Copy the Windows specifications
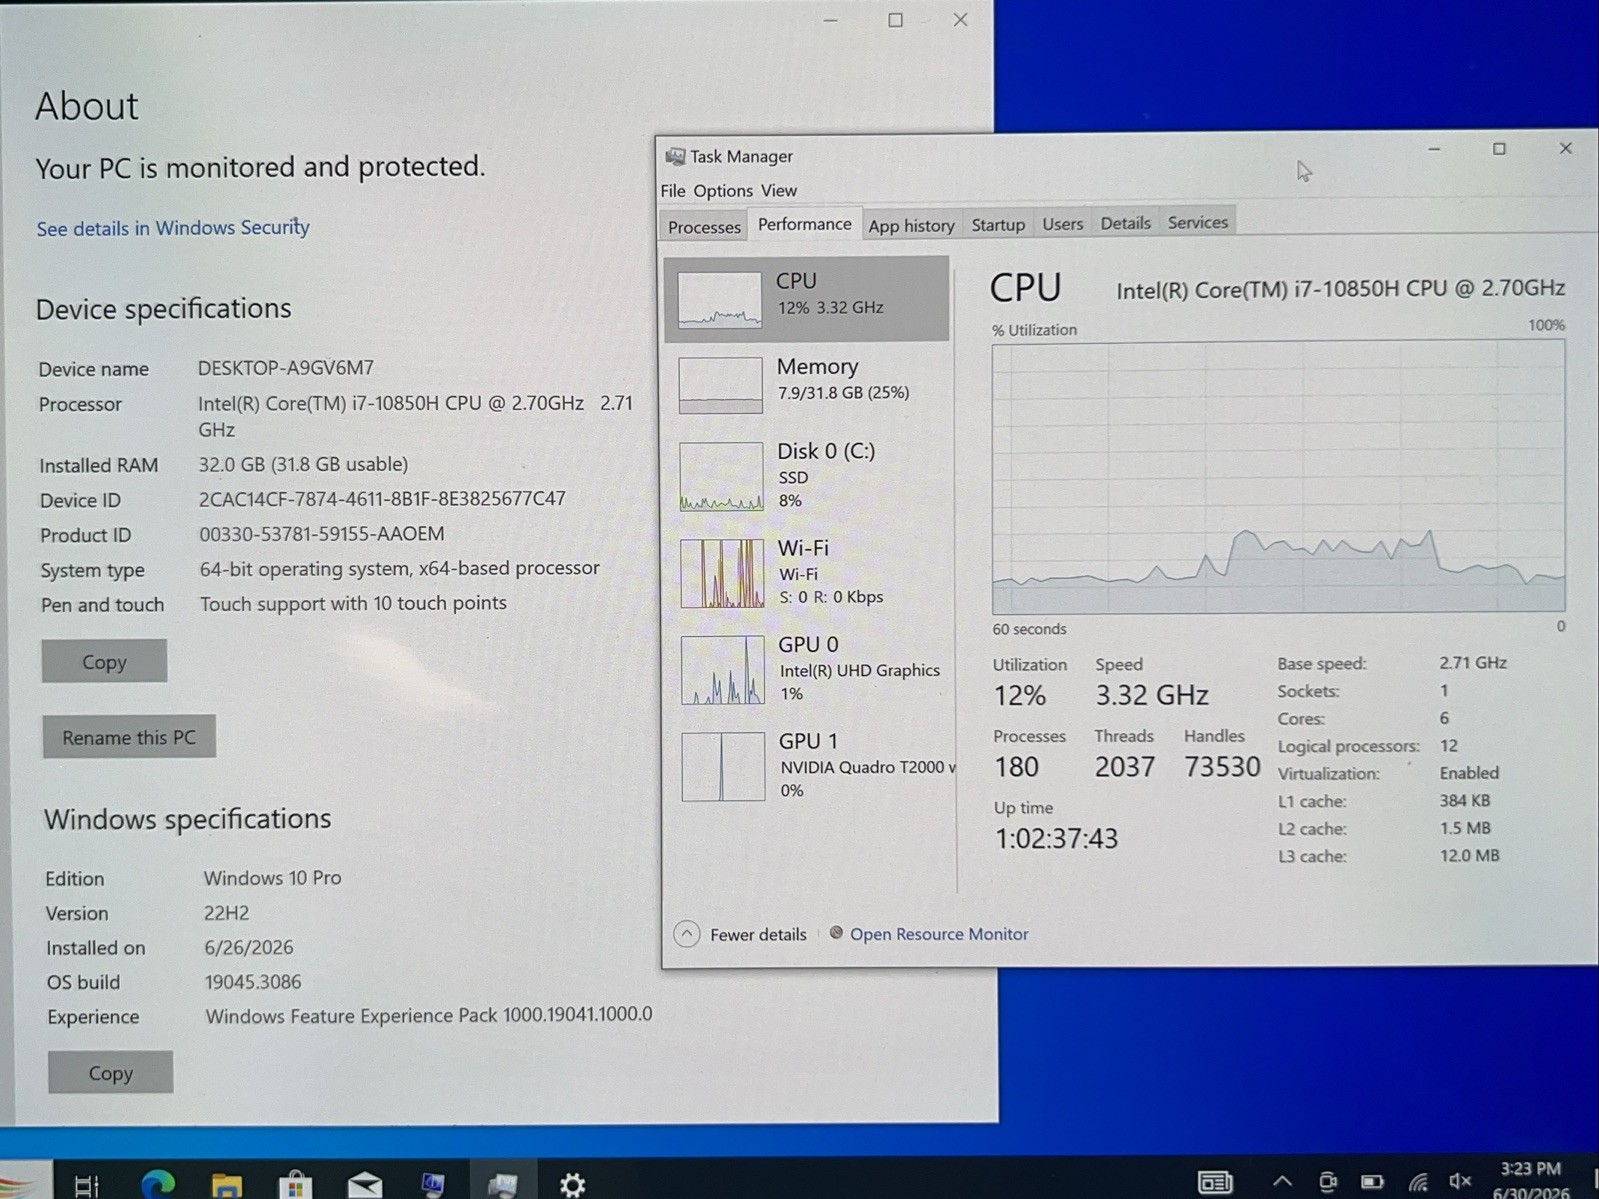This screenshot has height=1199, width=1599. click(x=110, y=1072)
